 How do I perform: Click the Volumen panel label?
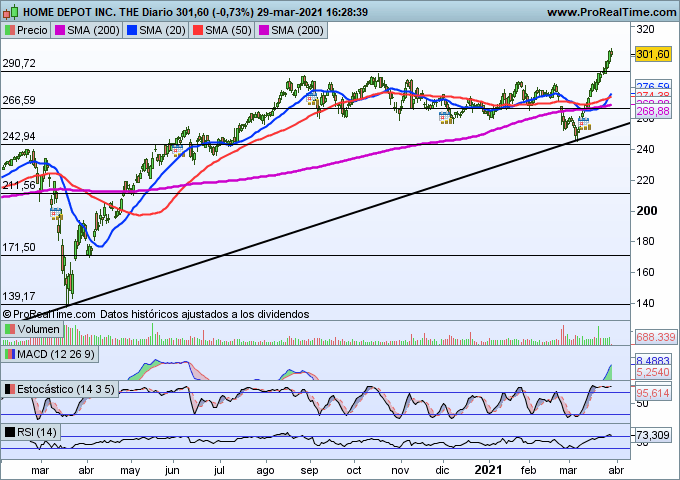[x=33, y=330]
